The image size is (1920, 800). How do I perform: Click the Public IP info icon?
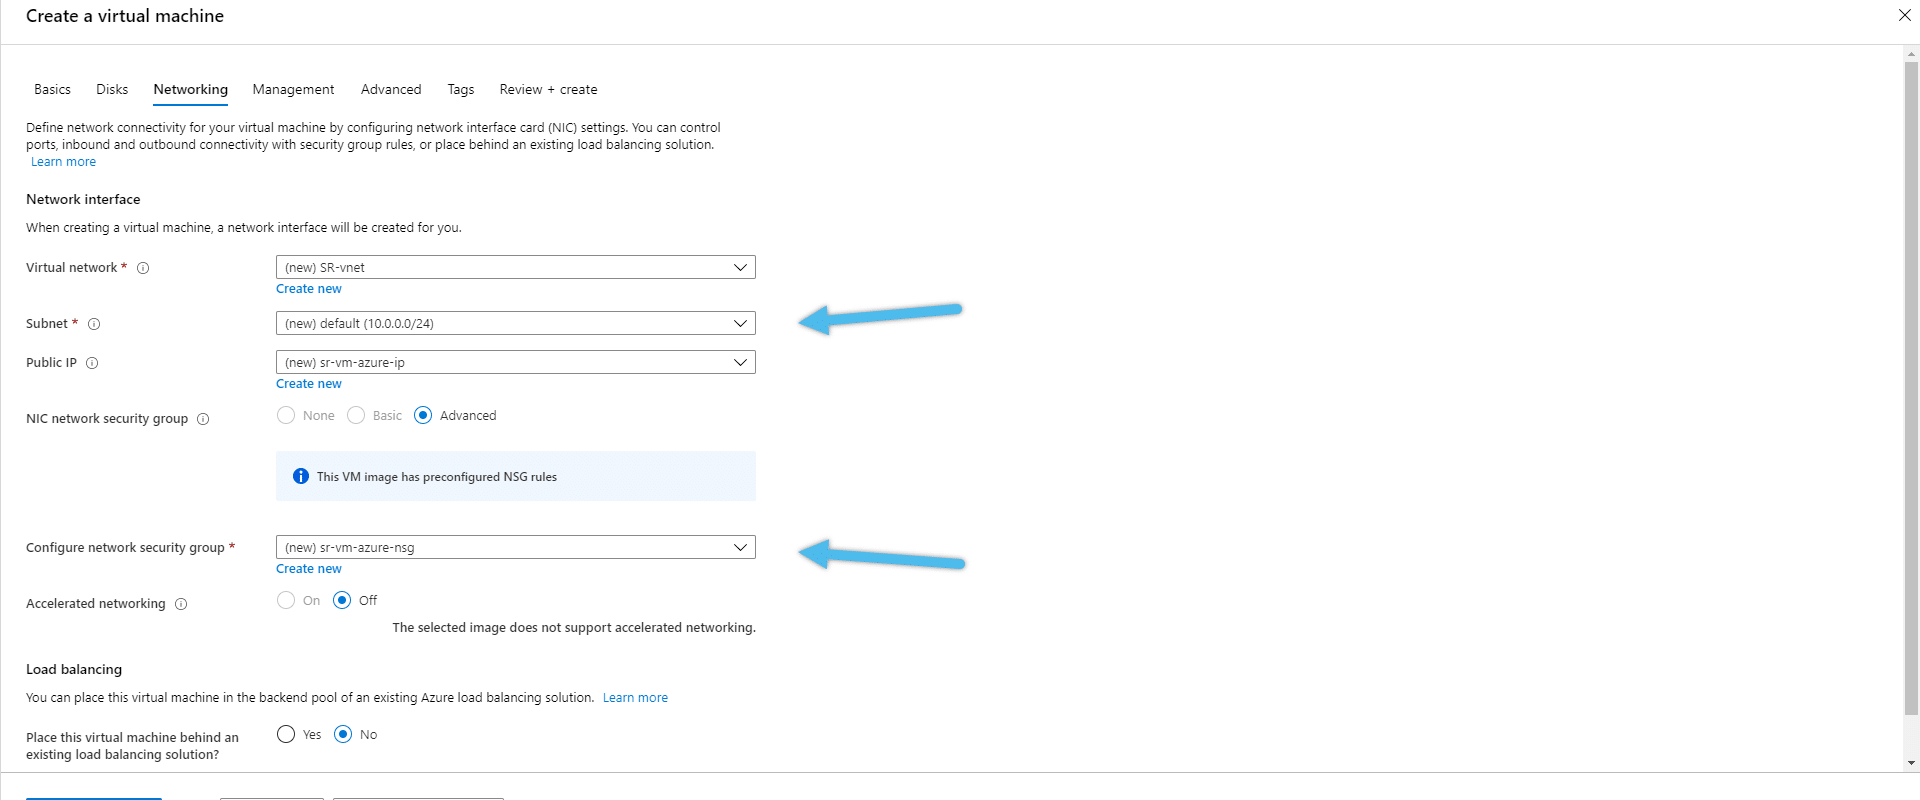point(92,363)
